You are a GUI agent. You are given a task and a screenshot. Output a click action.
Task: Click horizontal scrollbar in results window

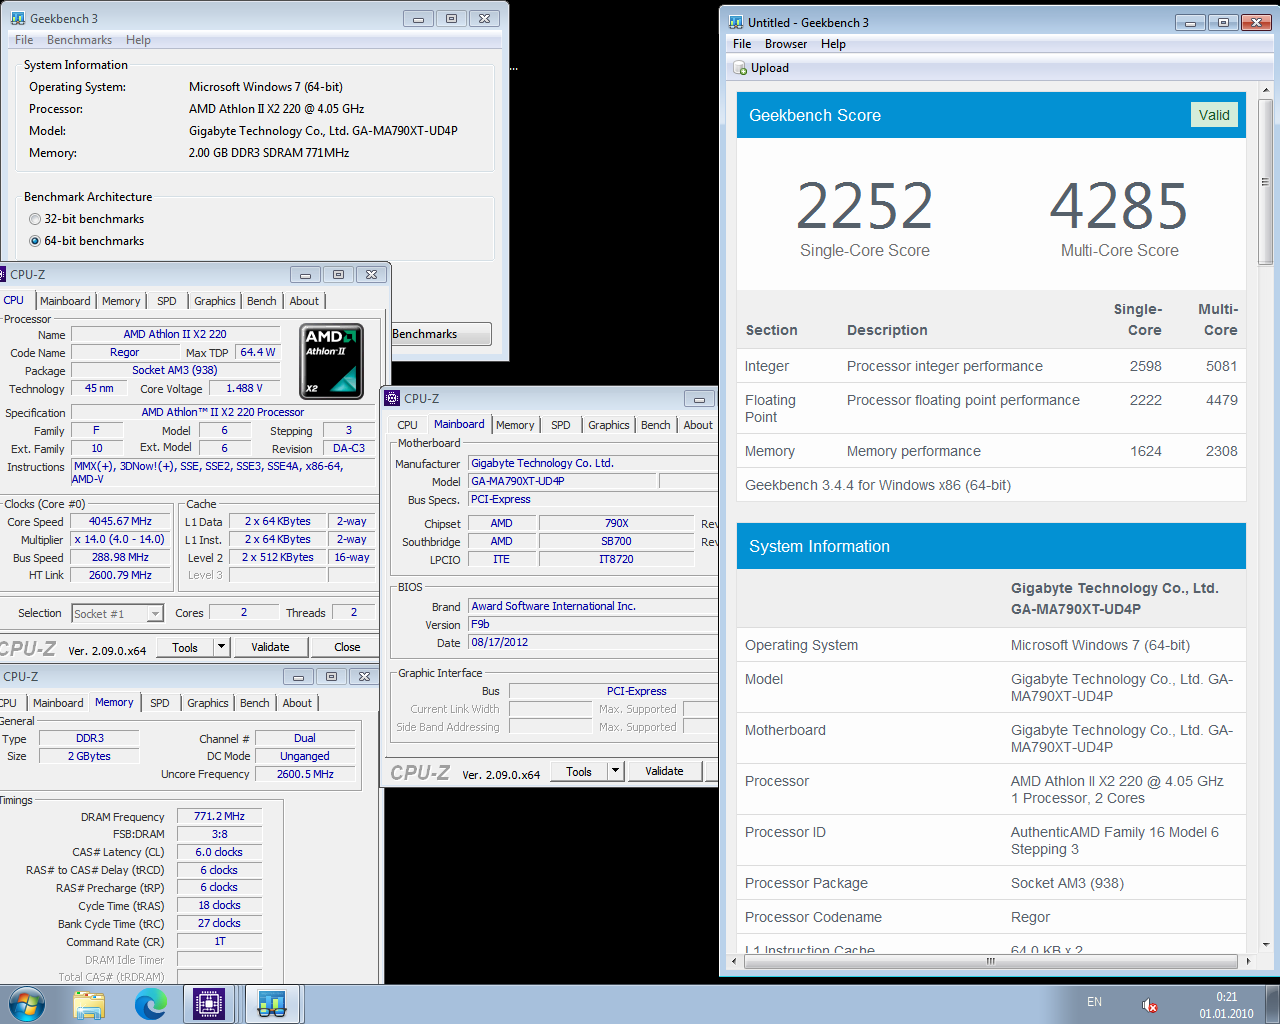click(991, 961)
